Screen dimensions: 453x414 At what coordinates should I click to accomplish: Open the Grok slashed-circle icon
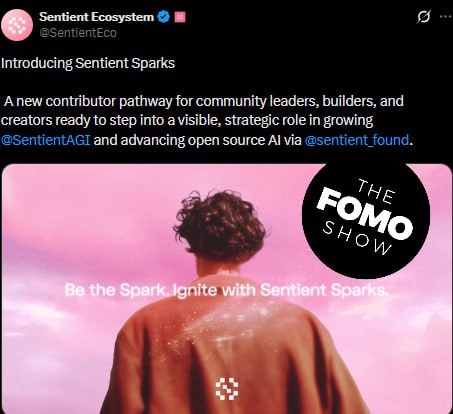pos(423,17)
